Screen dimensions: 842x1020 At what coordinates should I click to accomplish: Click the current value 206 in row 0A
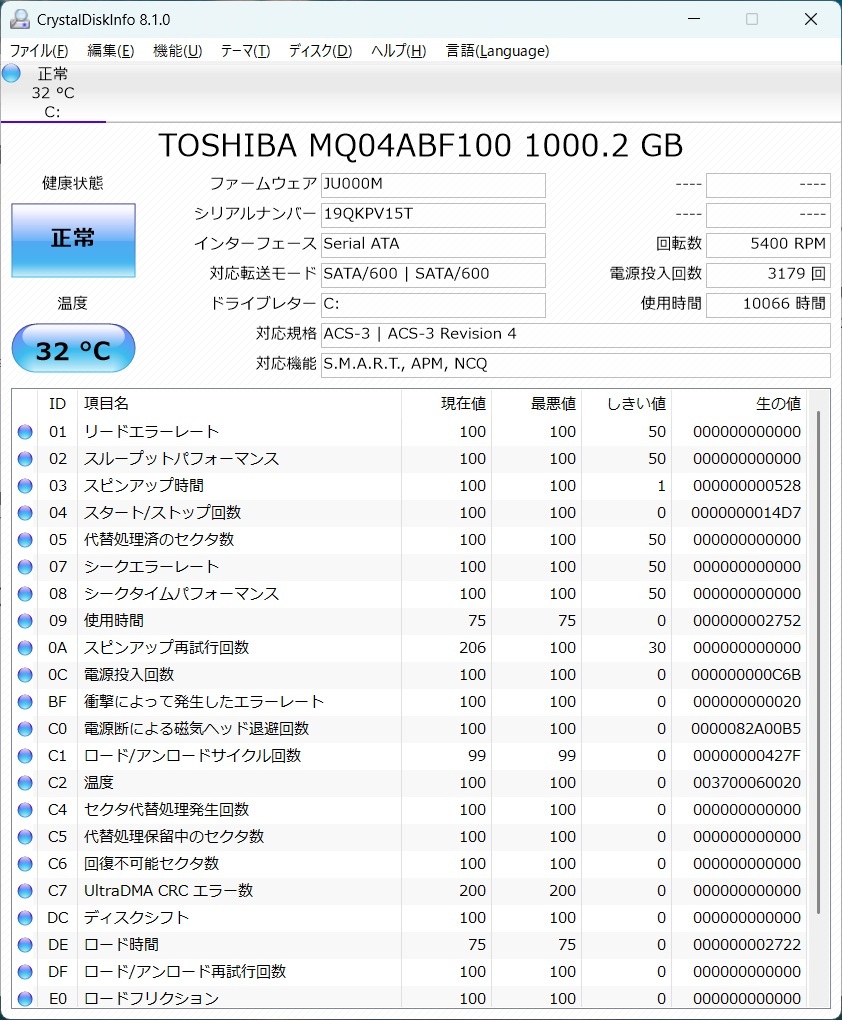472,647
